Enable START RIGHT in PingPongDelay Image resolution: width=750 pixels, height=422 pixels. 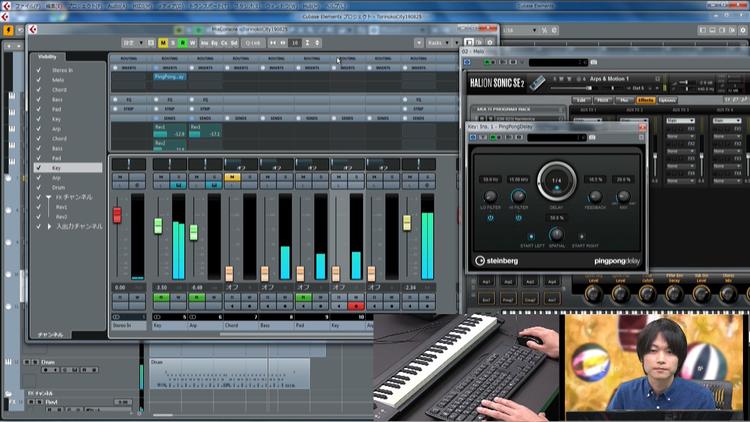(x=582, y=237)
